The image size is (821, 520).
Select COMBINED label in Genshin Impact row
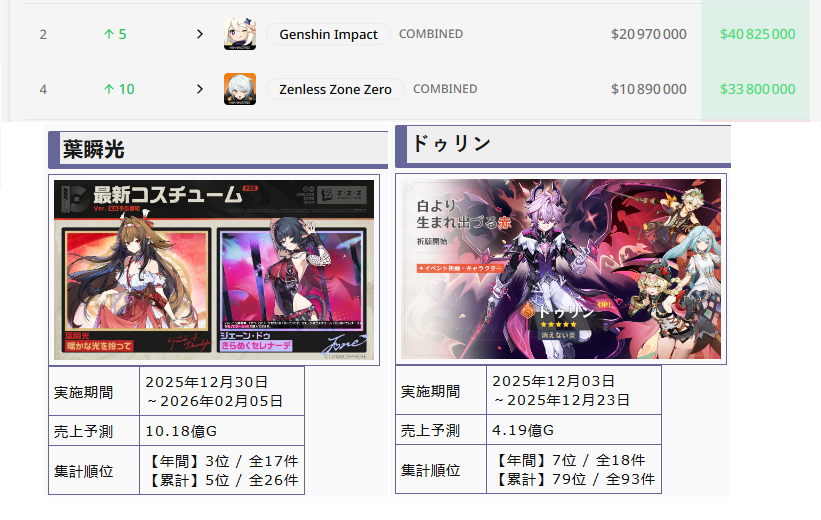click(431, 34)
